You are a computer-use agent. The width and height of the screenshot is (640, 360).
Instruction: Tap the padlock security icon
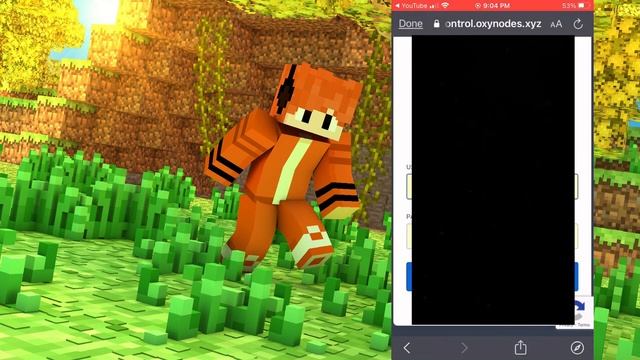(436, 24)
